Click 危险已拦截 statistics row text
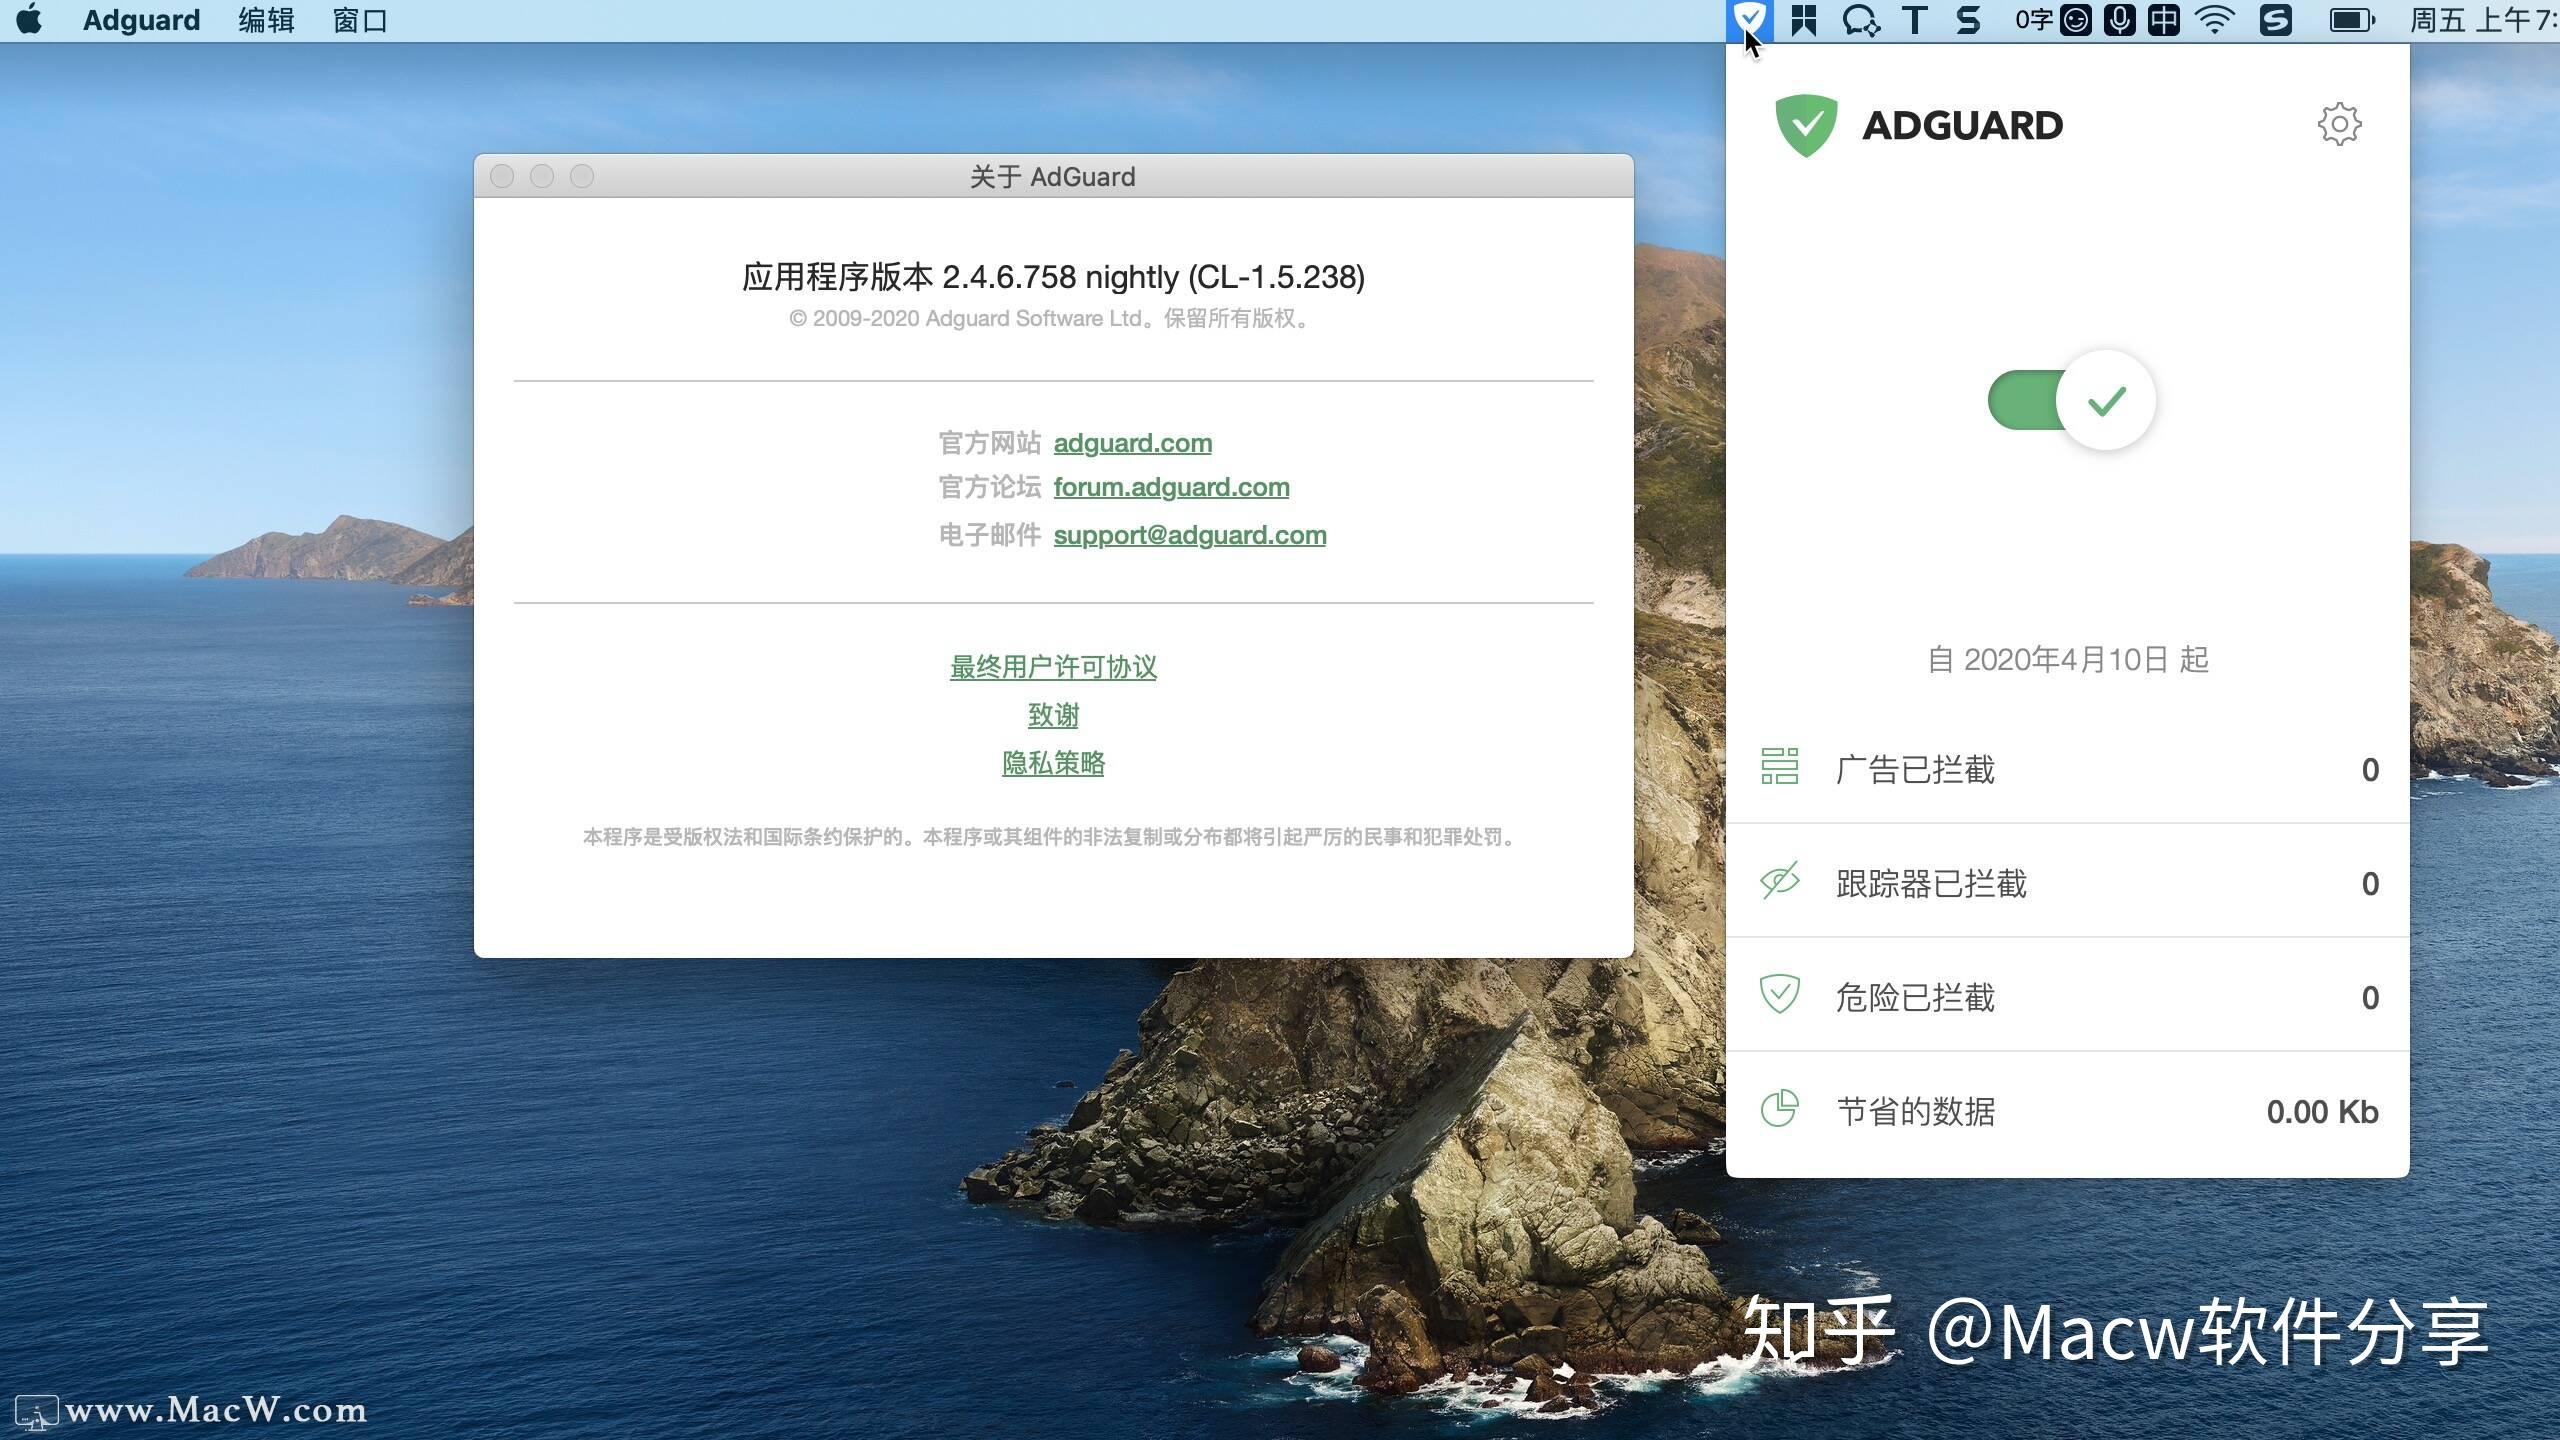 pos(1915,997)
